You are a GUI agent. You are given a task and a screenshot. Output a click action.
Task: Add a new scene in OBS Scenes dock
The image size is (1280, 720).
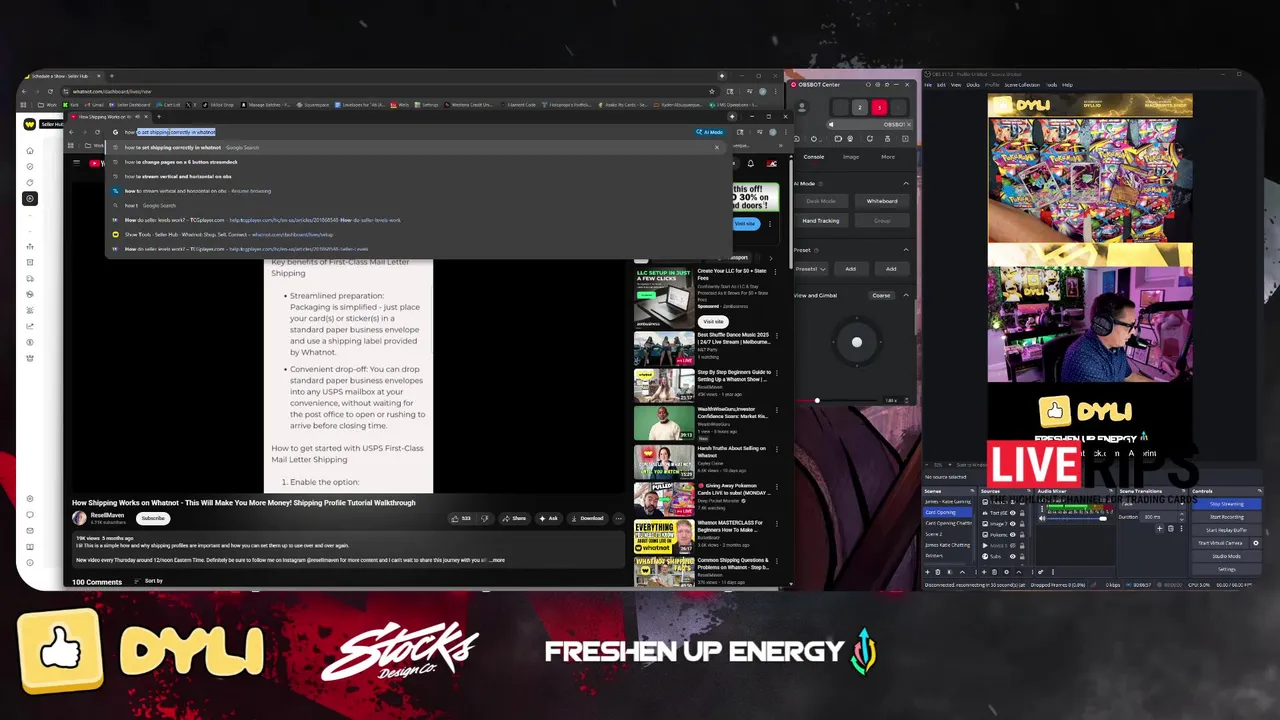(927, 572)
